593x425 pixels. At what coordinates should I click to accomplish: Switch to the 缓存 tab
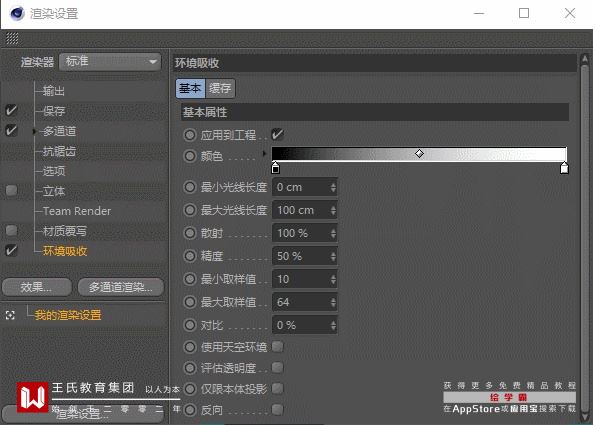[220, 88]
